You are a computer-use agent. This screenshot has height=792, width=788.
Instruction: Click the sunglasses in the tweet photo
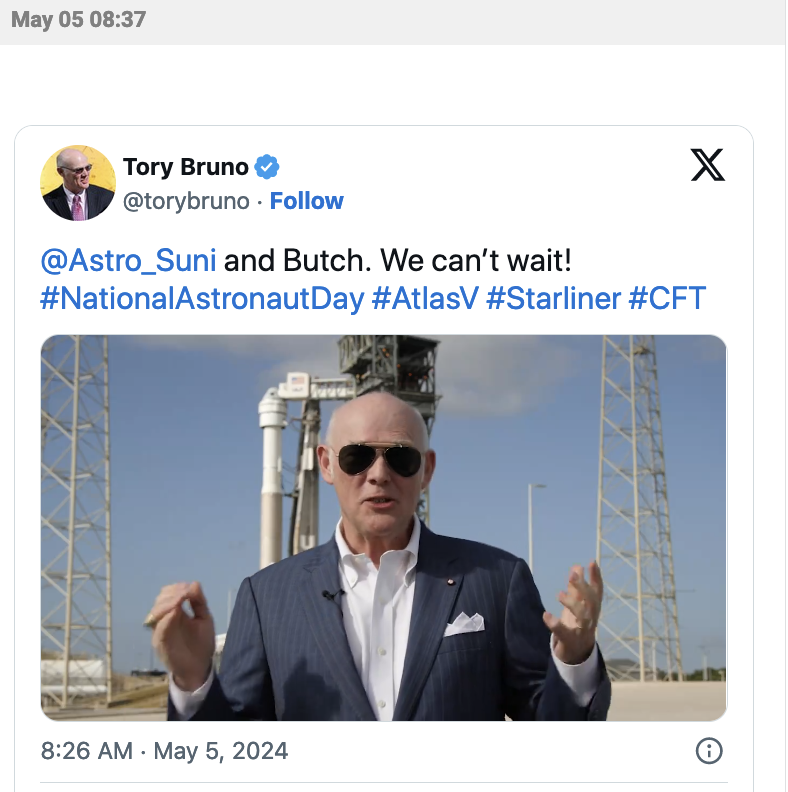(378, 459)
